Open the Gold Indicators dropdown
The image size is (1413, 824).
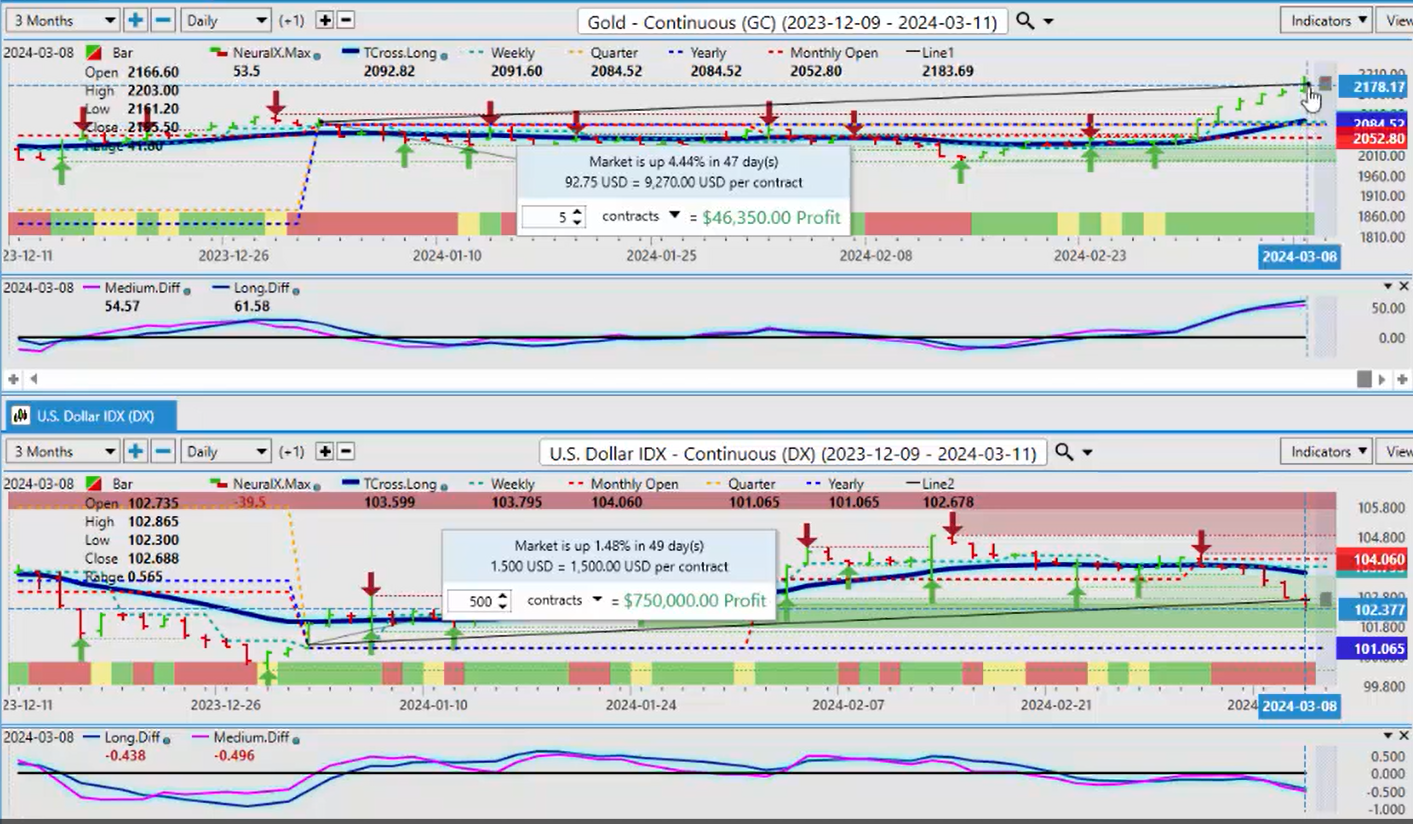click(x=1328, y=20)
